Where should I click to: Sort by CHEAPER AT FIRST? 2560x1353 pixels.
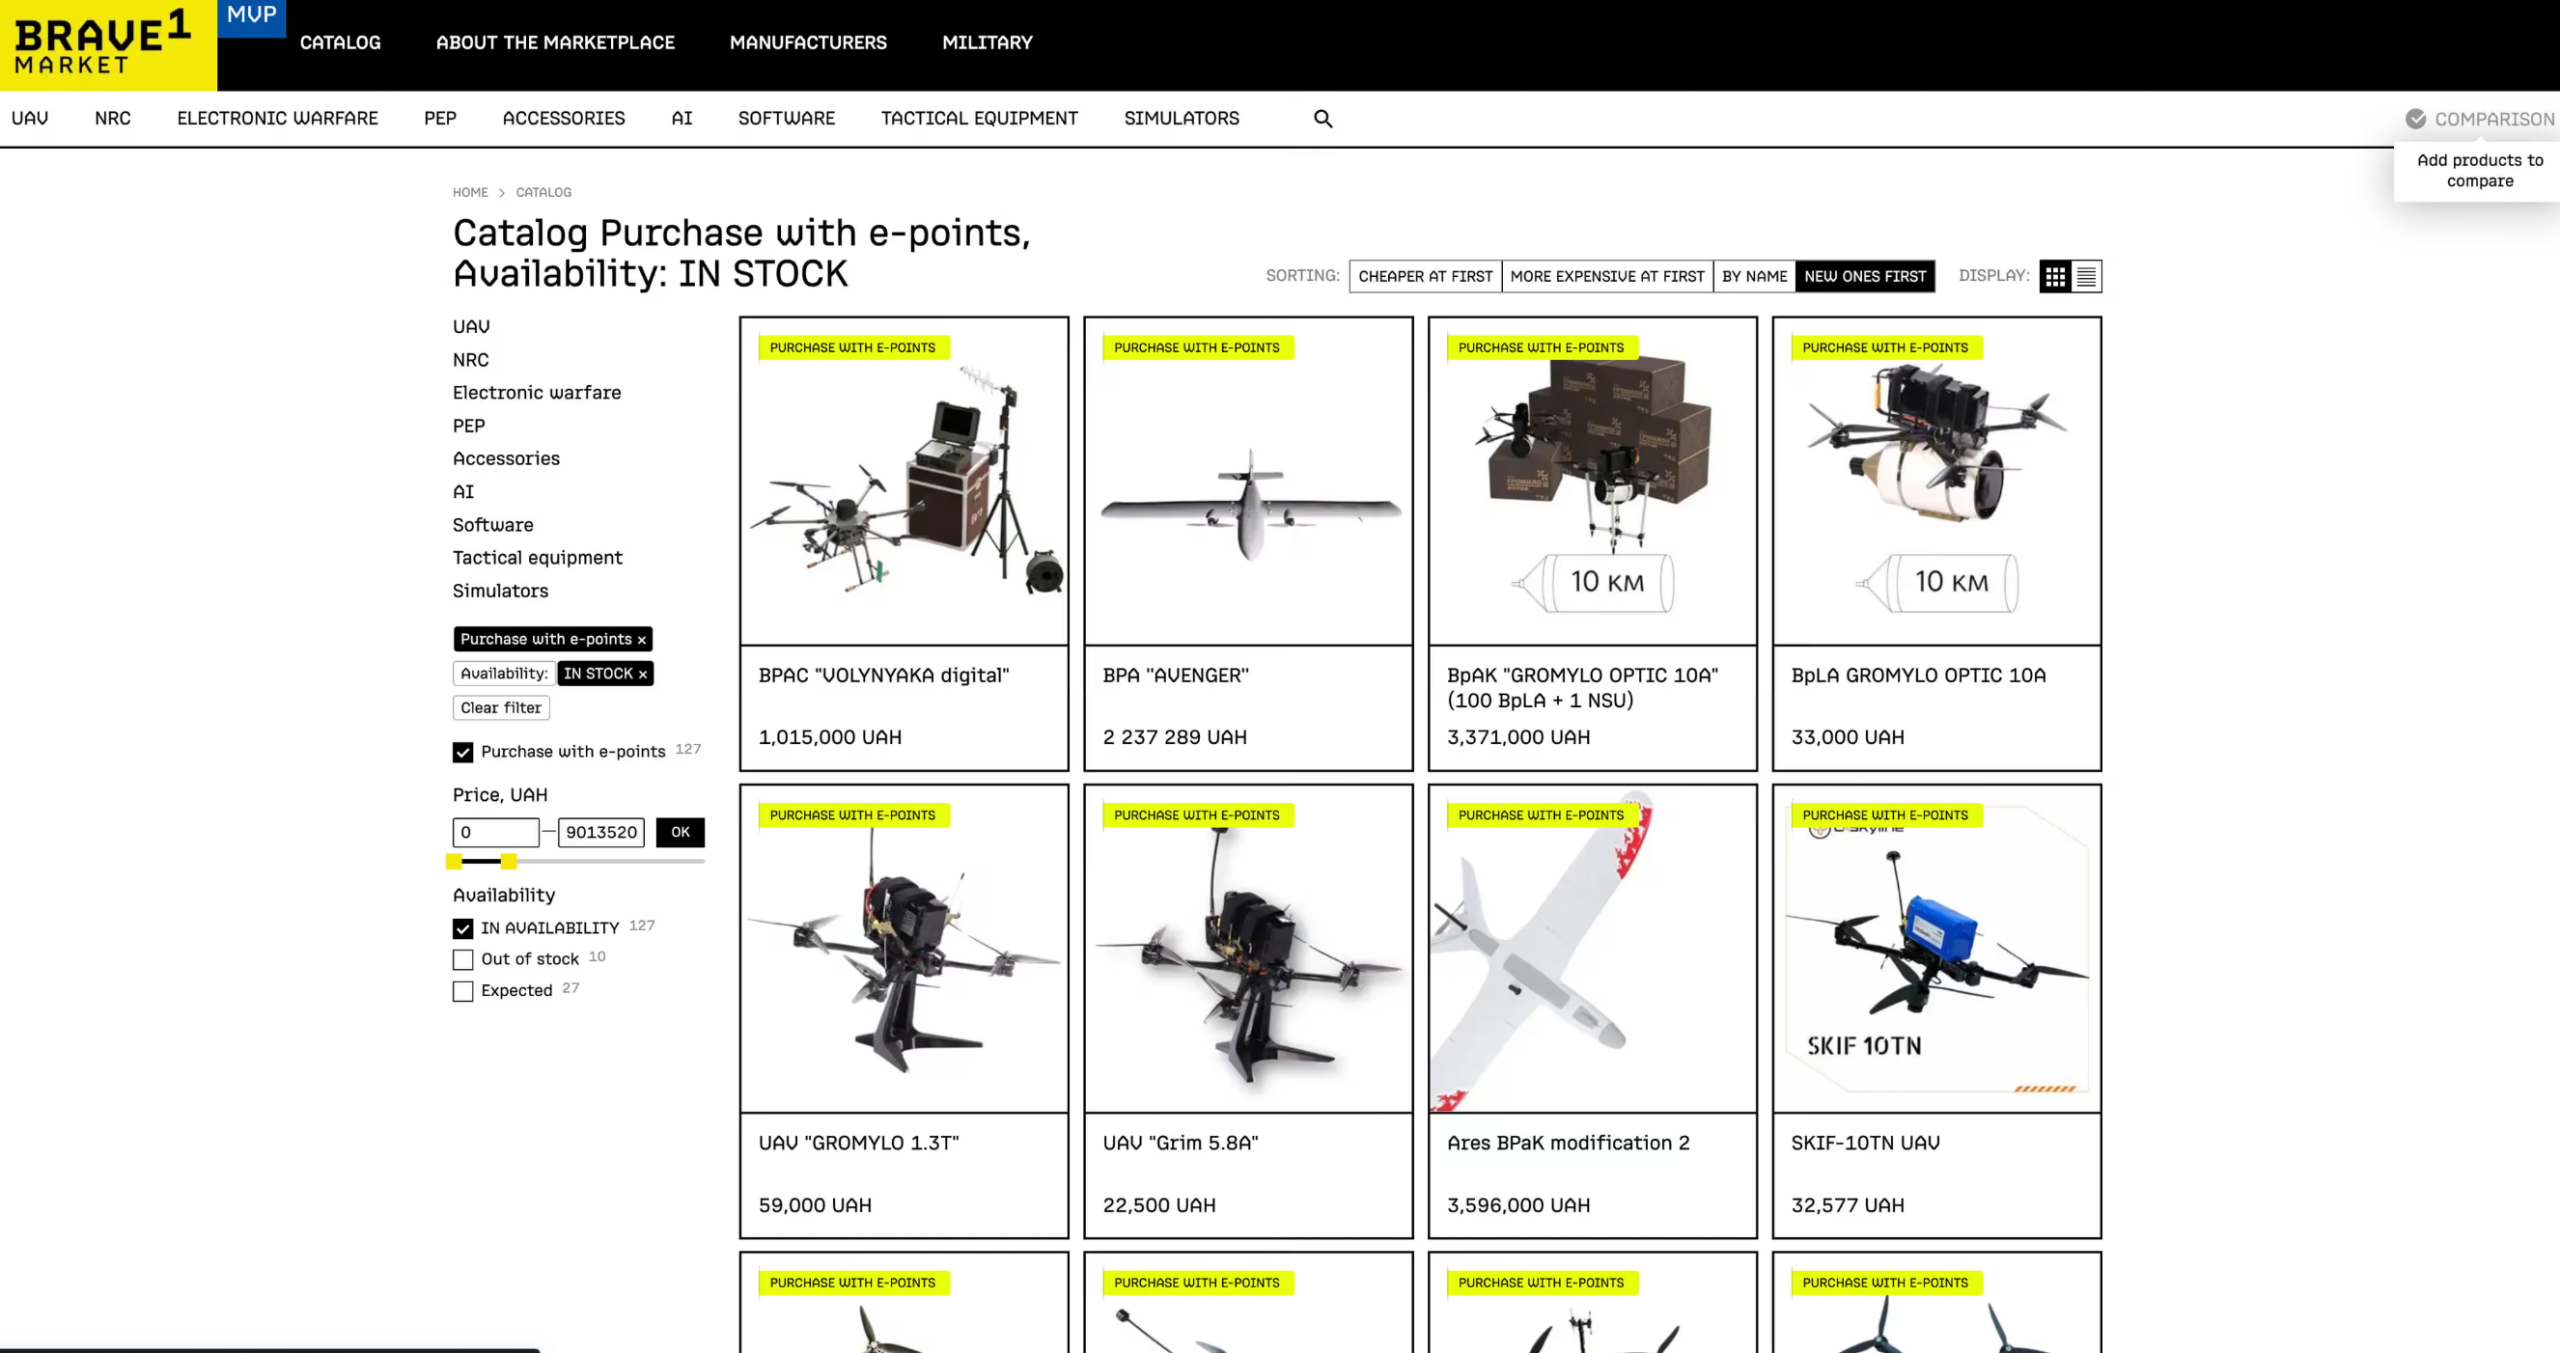1425,277
